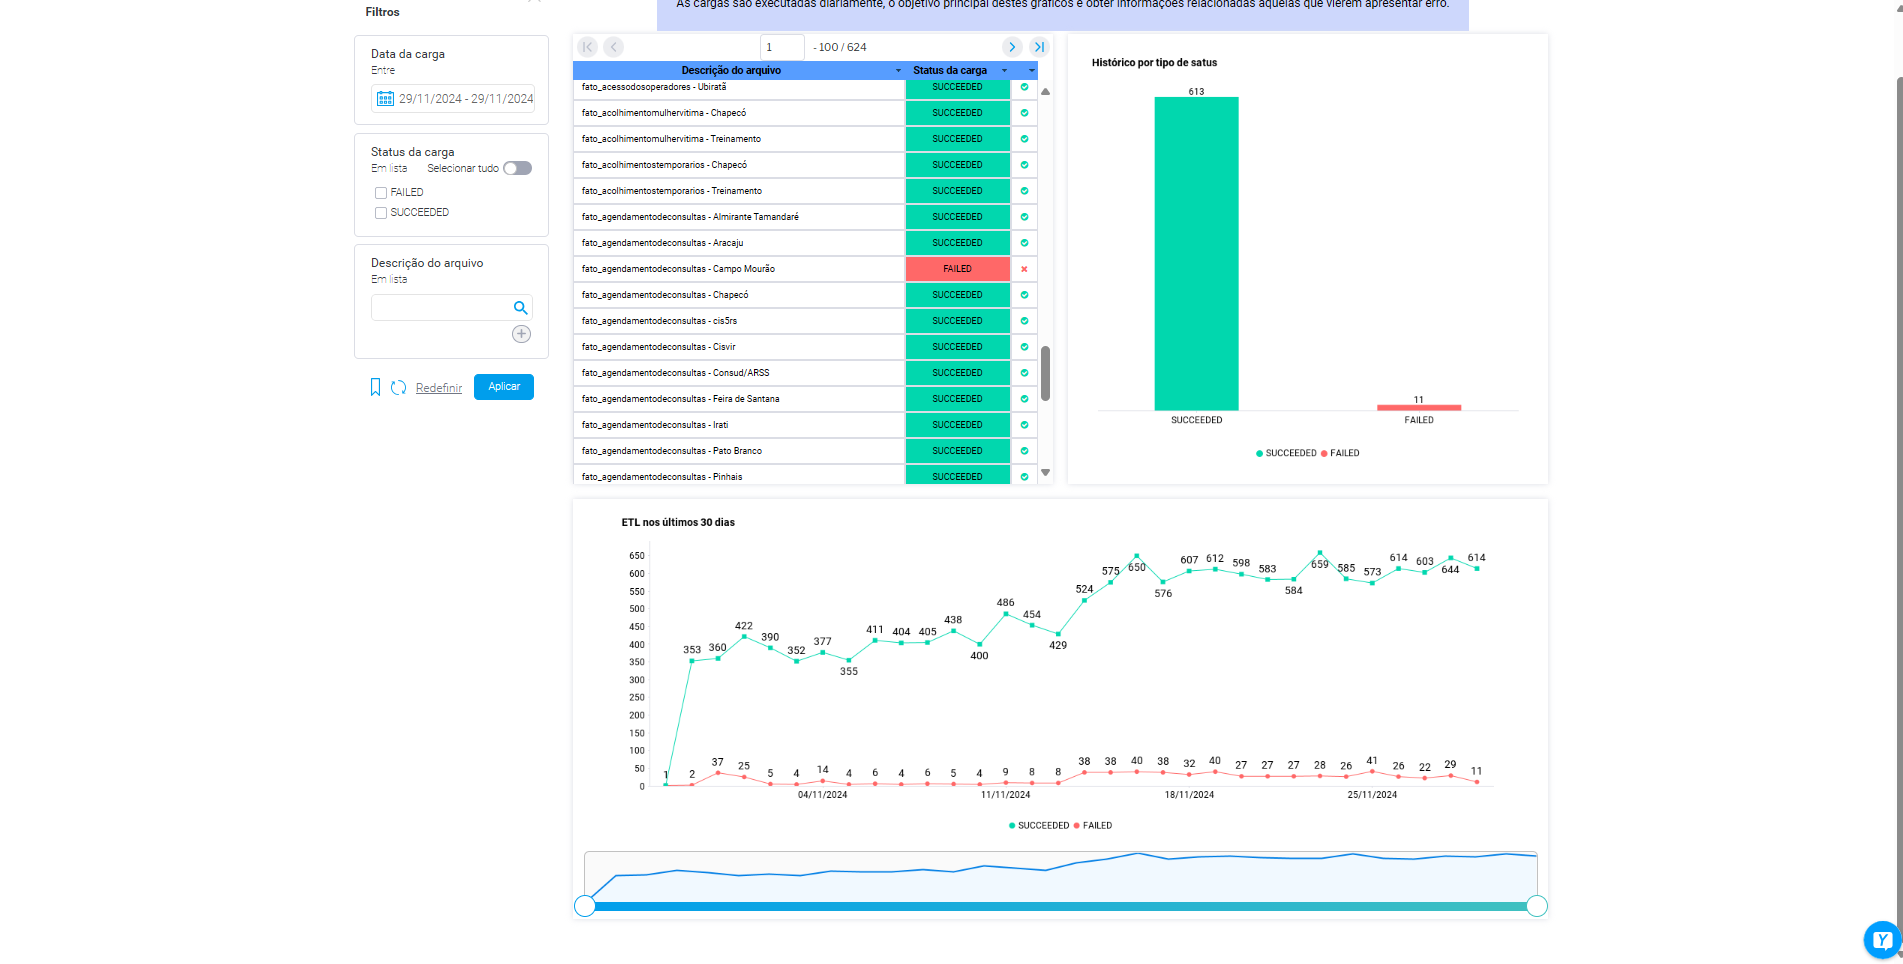Click success check icon for Aracaju row
The width and height of the screenshot is (1903, 964).
point(1024,243)
